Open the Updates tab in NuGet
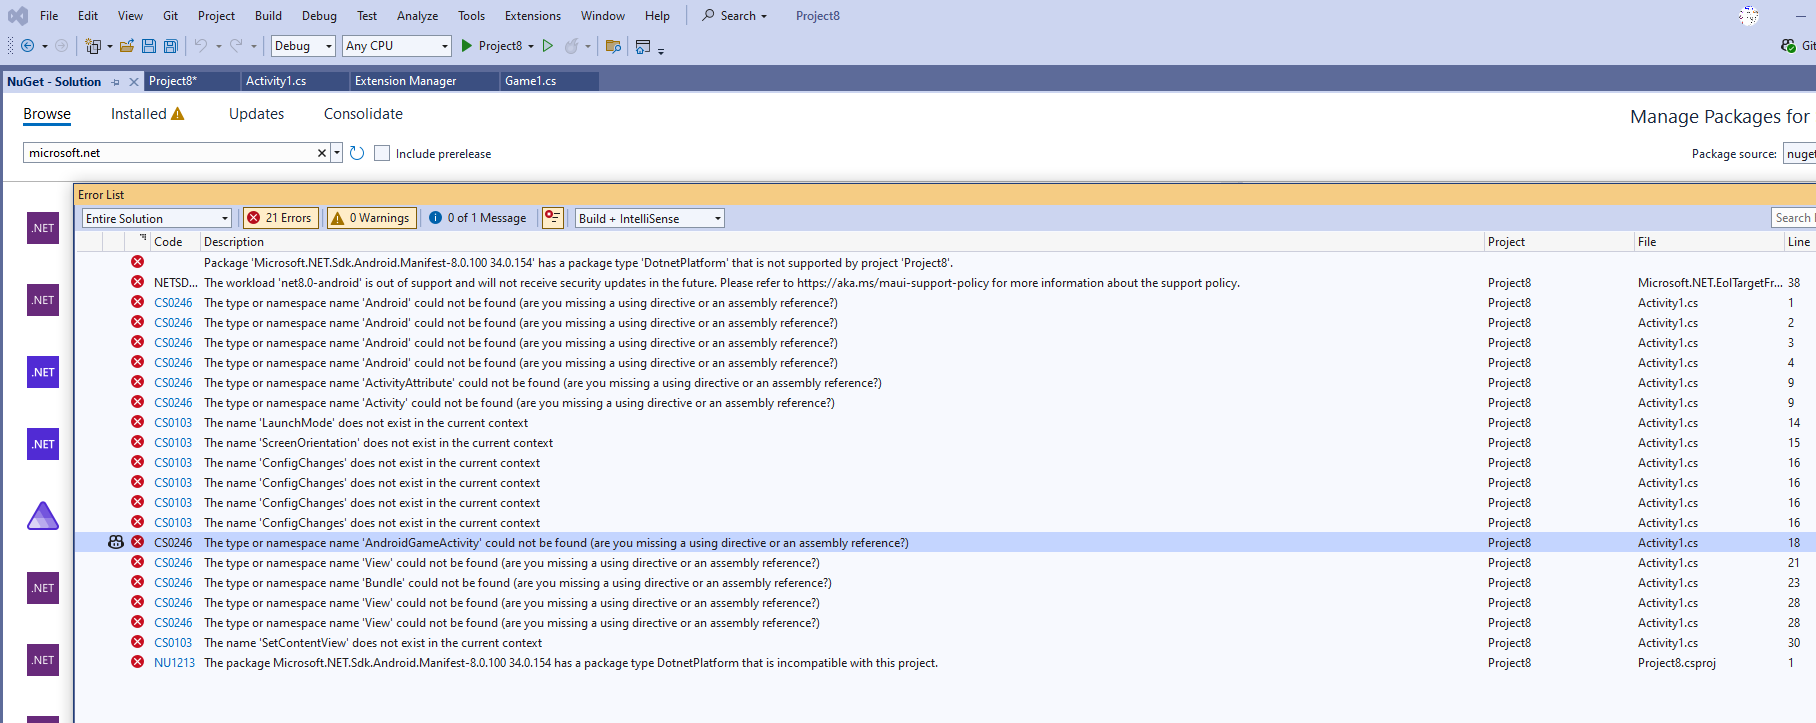 [x=256, y=114]
